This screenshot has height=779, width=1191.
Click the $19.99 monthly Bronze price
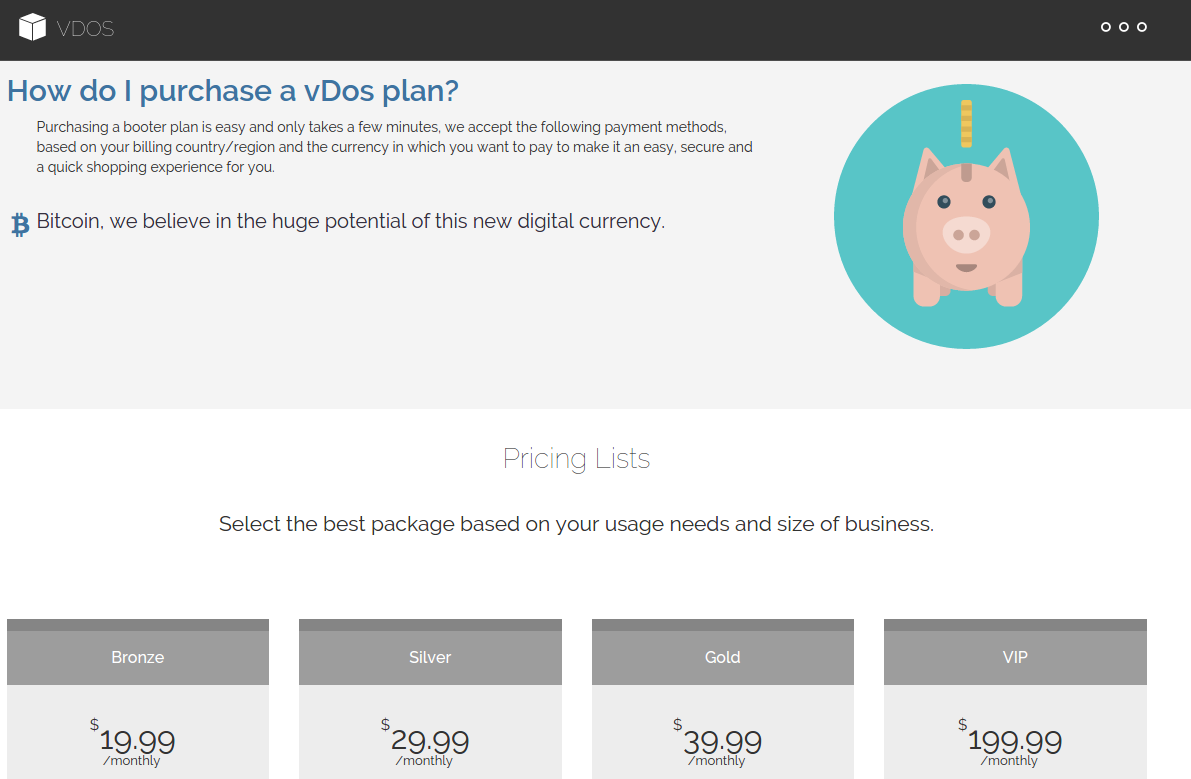(x=137, y=742)
